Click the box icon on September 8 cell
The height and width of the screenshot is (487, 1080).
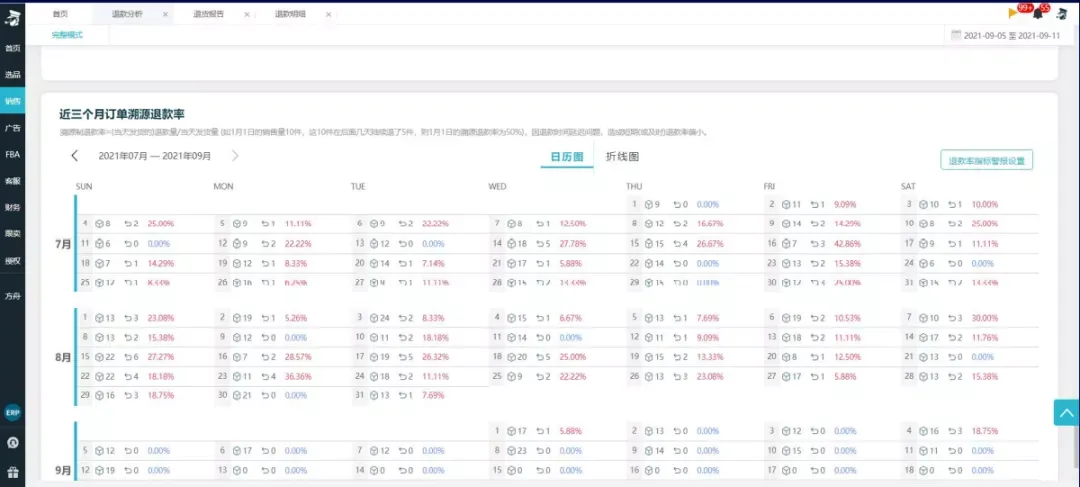pos(511,450)
